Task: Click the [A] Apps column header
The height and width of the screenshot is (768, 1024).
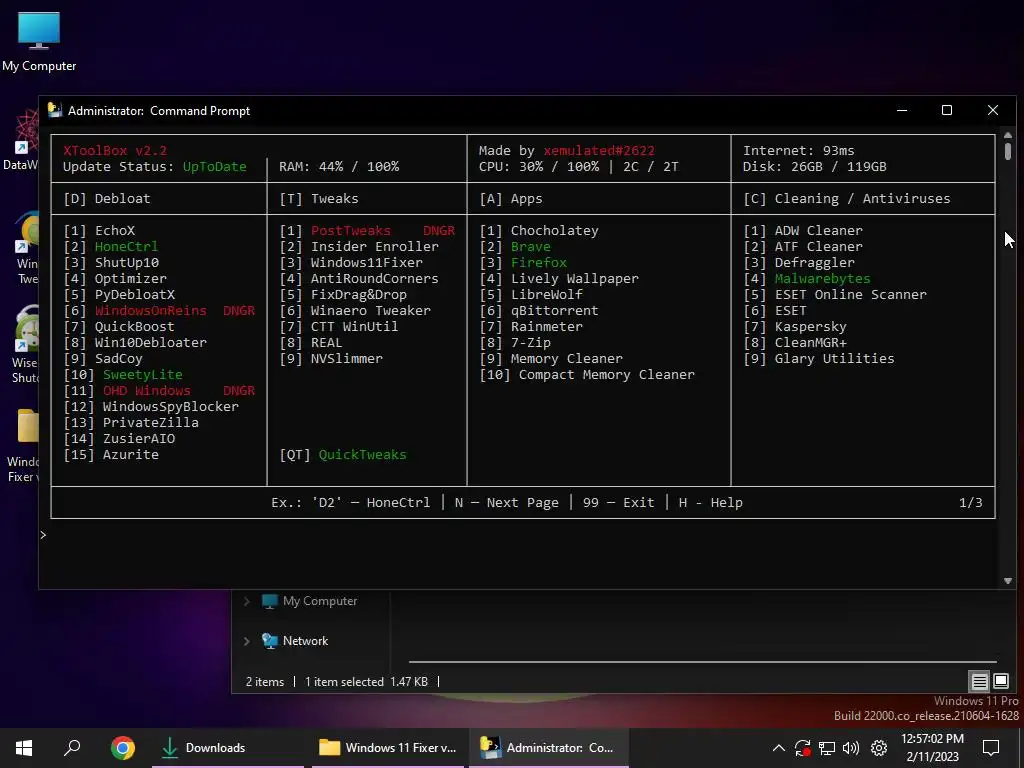Action: pyautogui.click(x=511, y=199)
